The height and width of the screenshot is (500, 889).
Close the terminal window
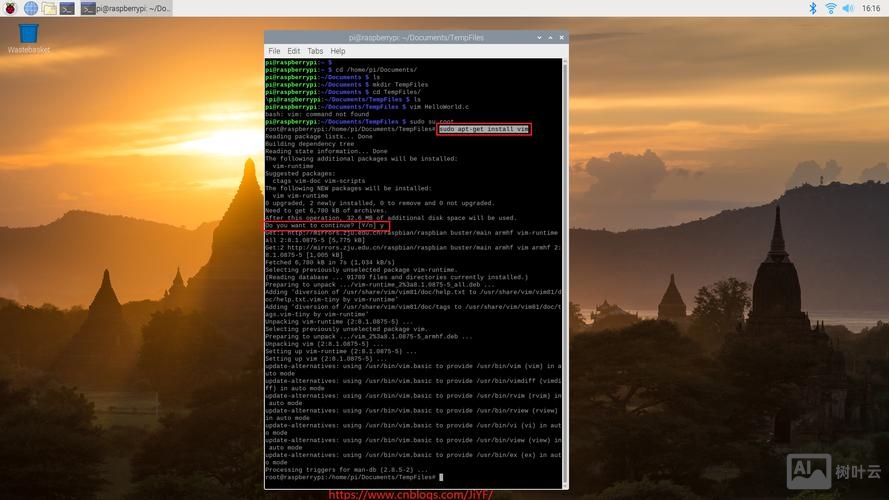(559, 37)
